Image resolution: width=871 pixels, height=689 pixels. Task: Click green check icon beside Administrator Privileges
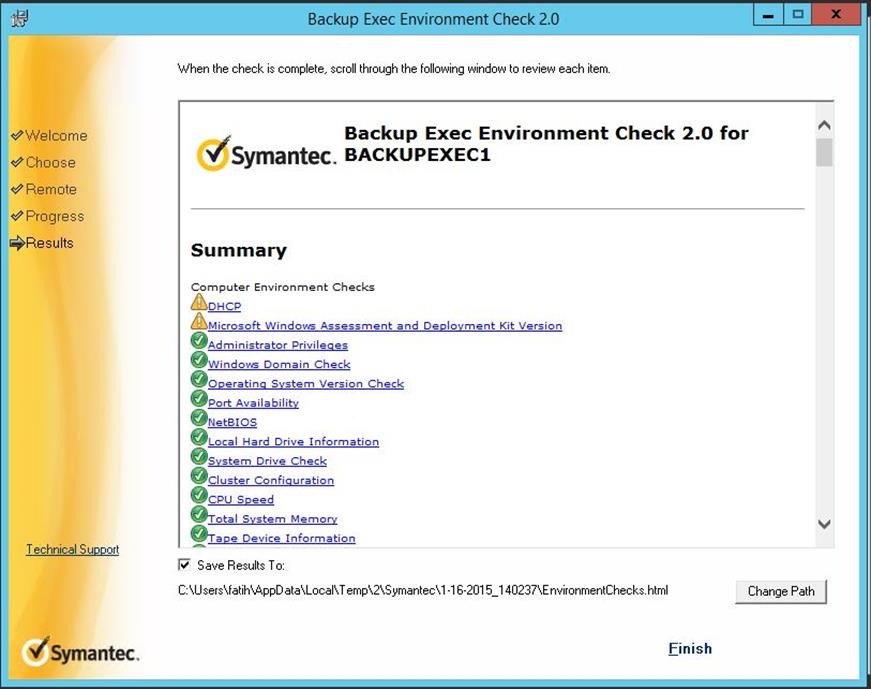coord(199,341)
